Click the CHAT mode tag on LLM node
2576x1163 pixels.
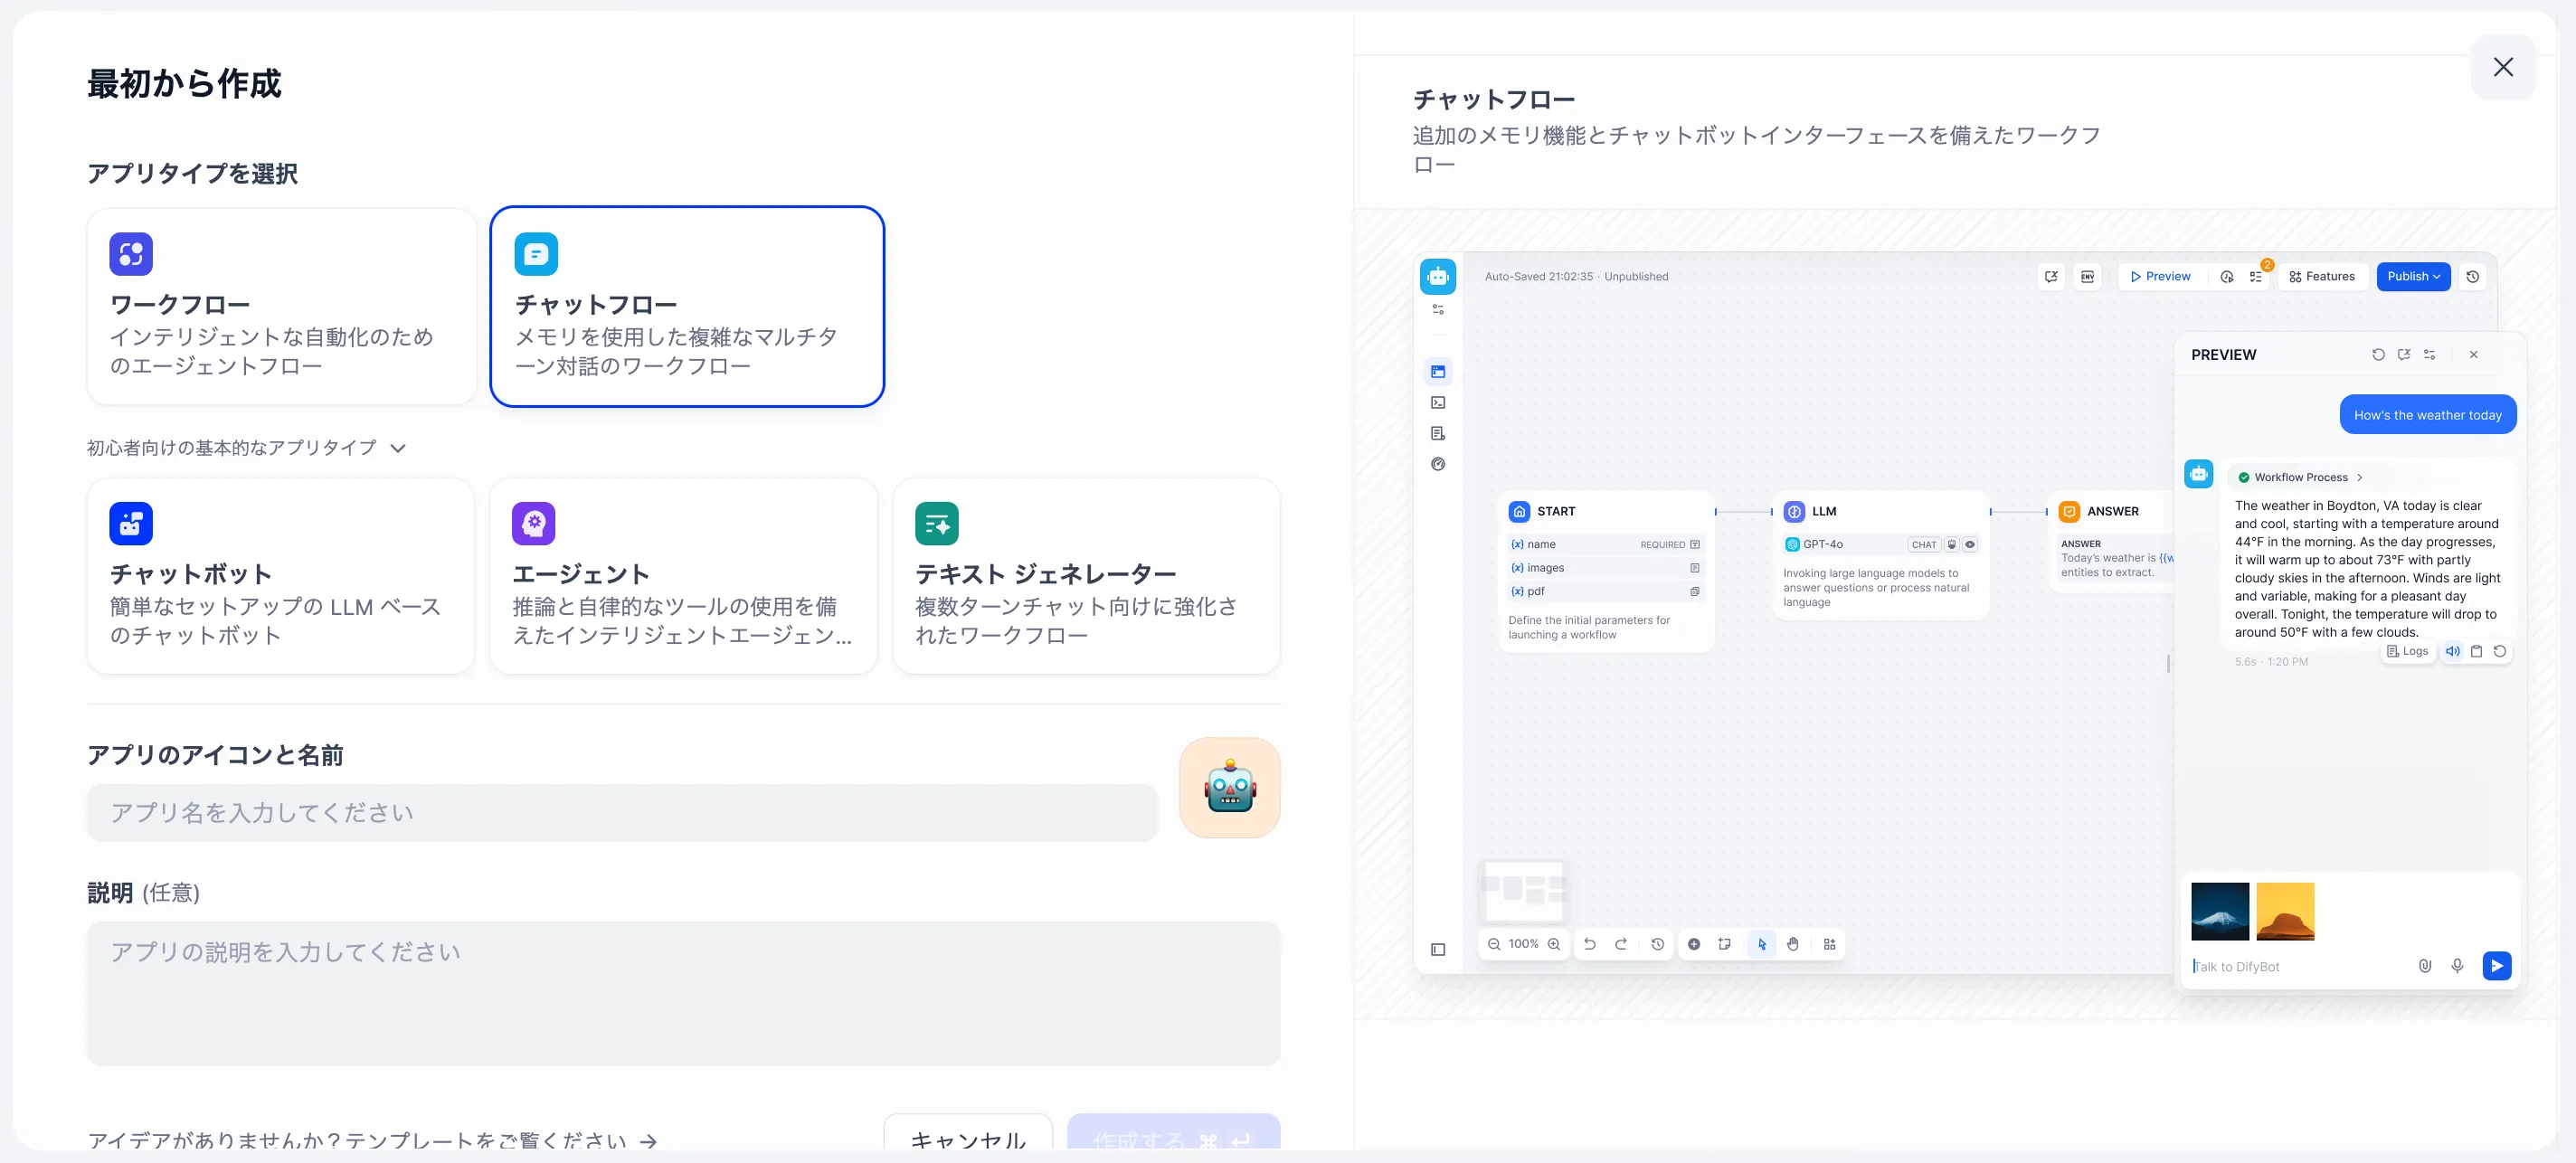(x=1923, y=544)
